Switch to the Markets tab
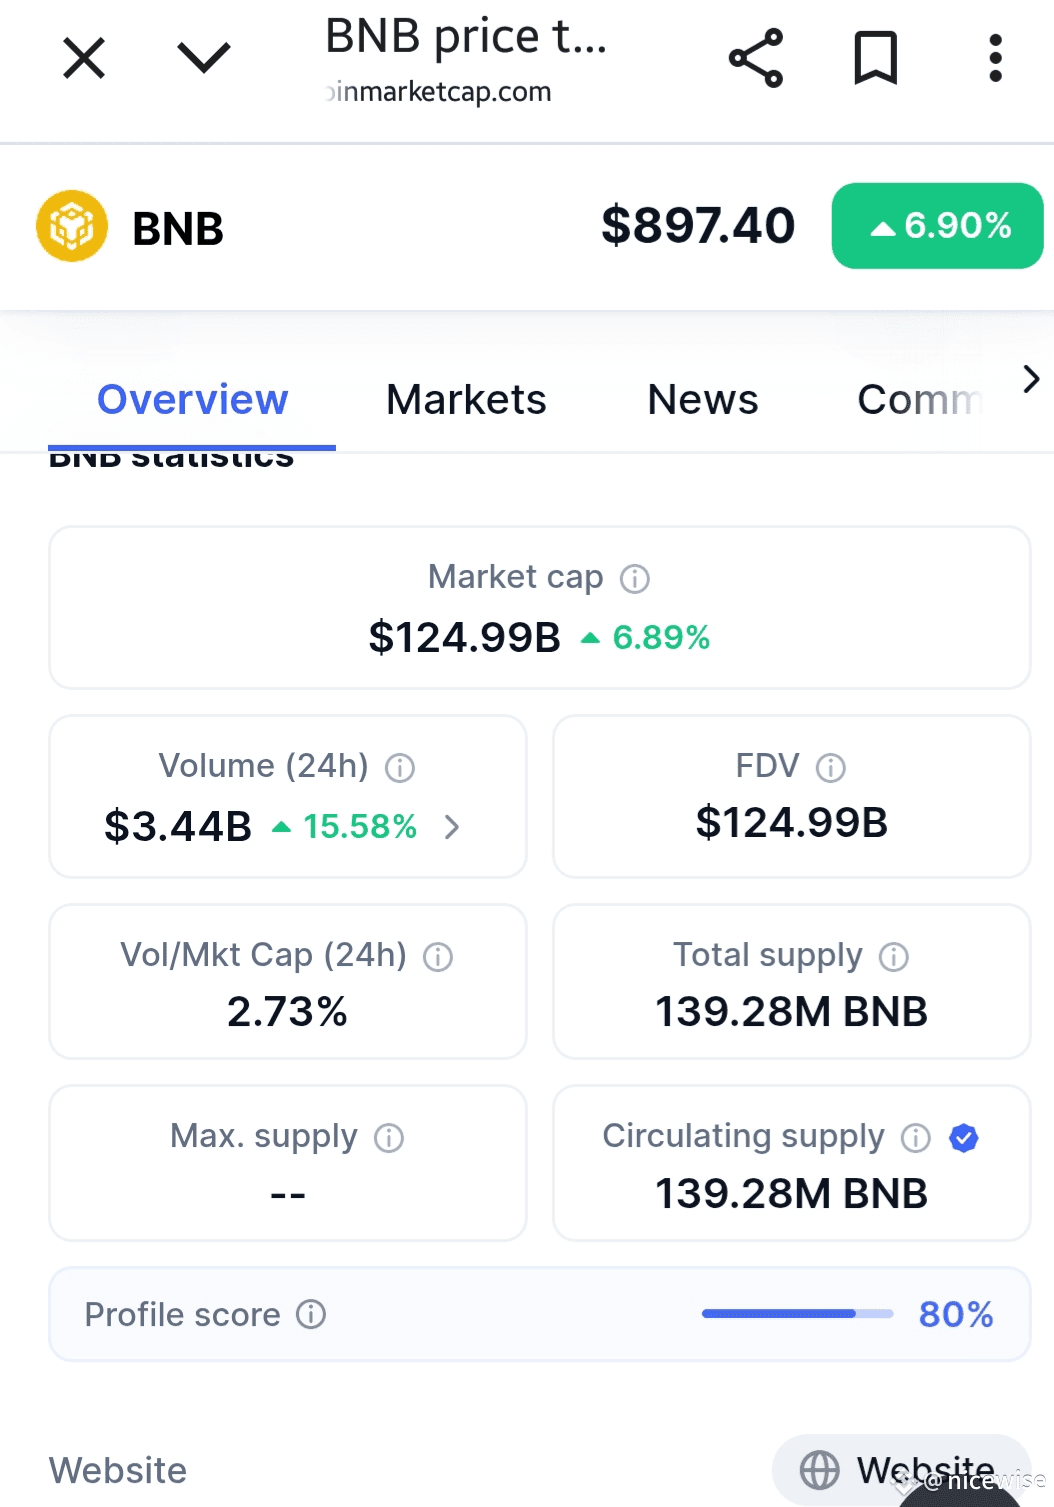Viewport: 1054px width, 1507px height. click(466, 400)
